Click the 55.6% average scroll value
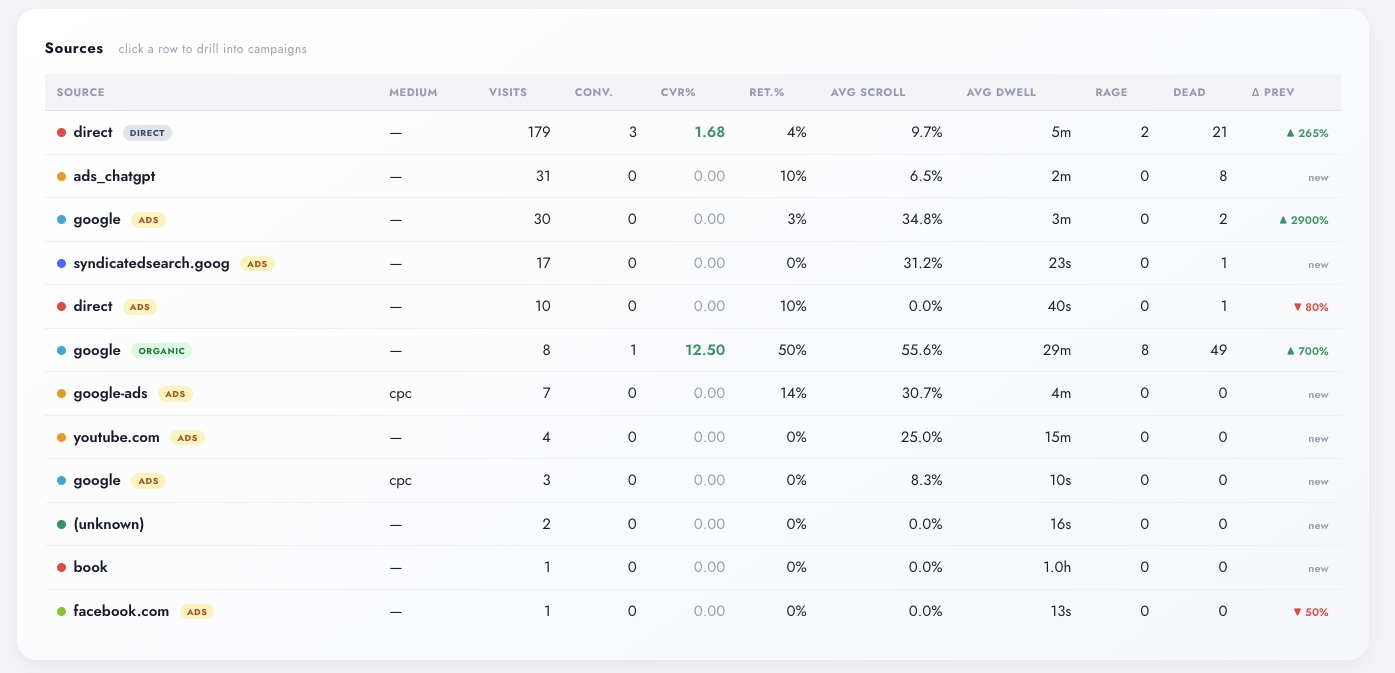Image resolution: width=1395 pixels, height=673 pixels. tap(922, 350)
